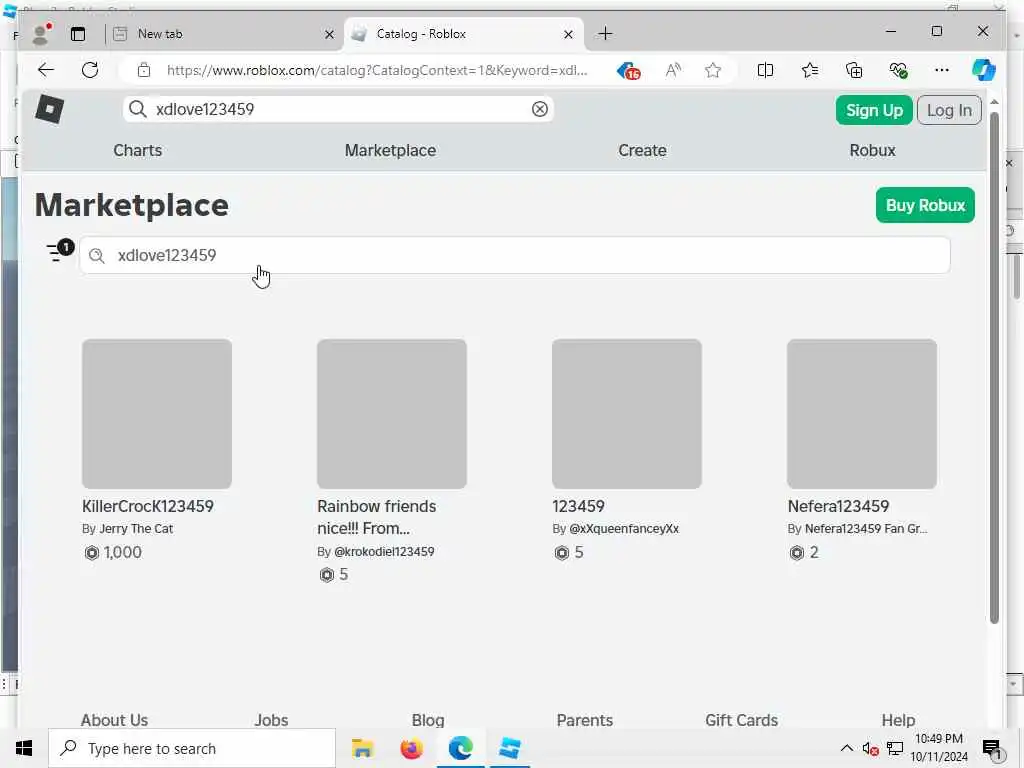Open Robux navigation item

click(x=872, y=150)
